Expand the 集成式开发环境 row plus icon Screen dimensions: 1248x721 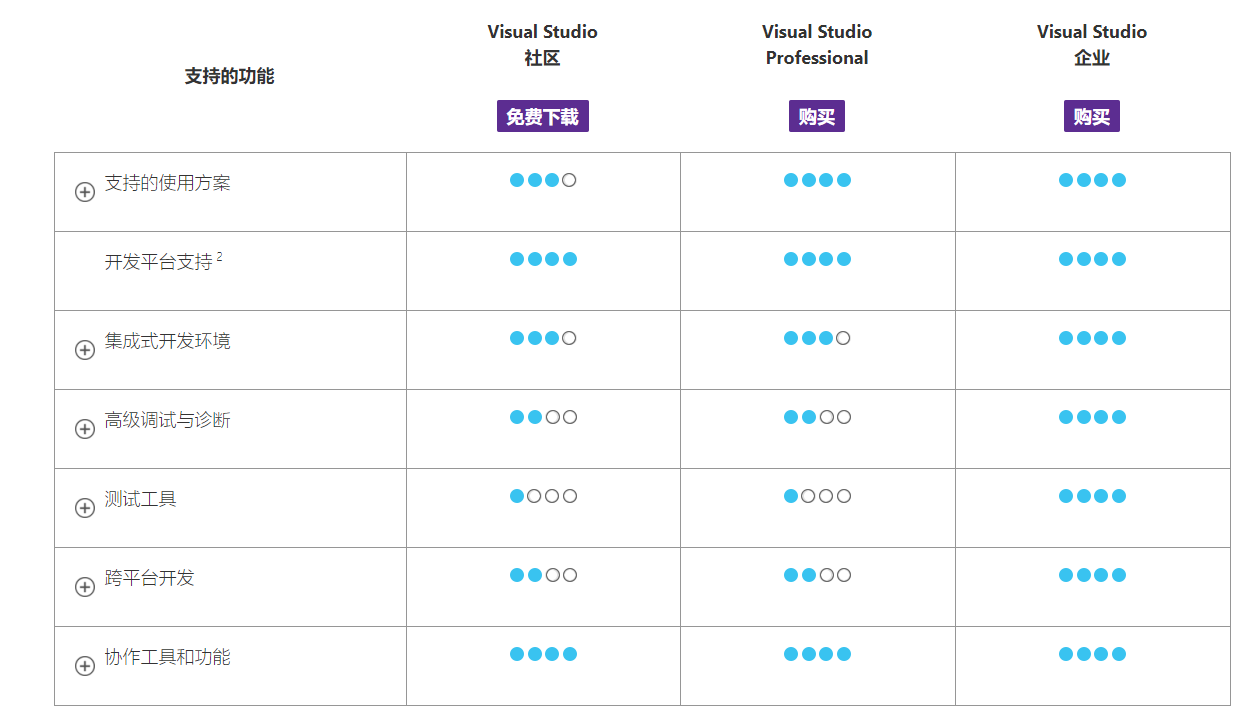click(x=85, y=350)
